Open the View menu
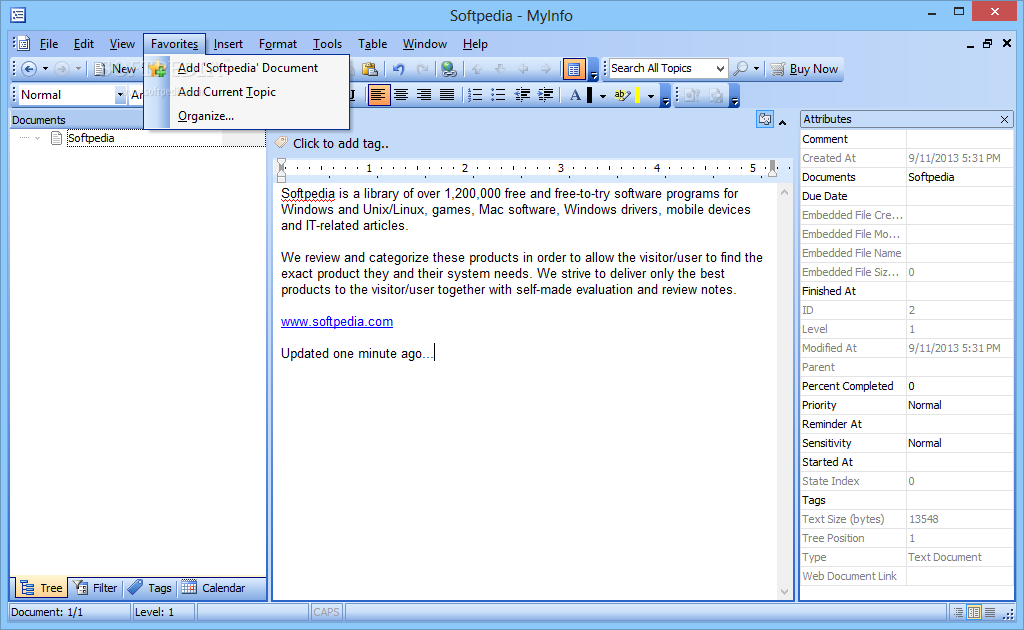1024x630 pixels. [122, 44]
